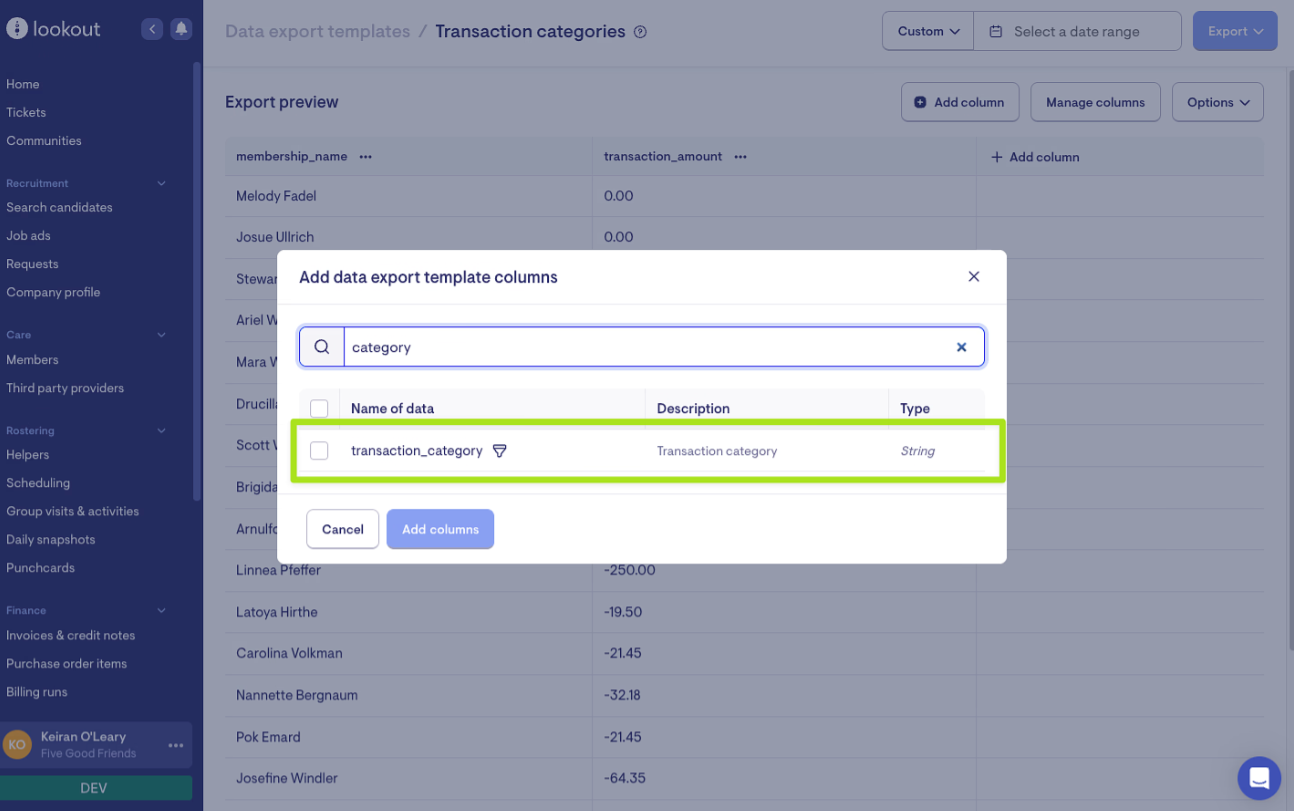1294x811 pixels.
Task: Click the help icon next to Transaction categories
Action: pos(641,32)
